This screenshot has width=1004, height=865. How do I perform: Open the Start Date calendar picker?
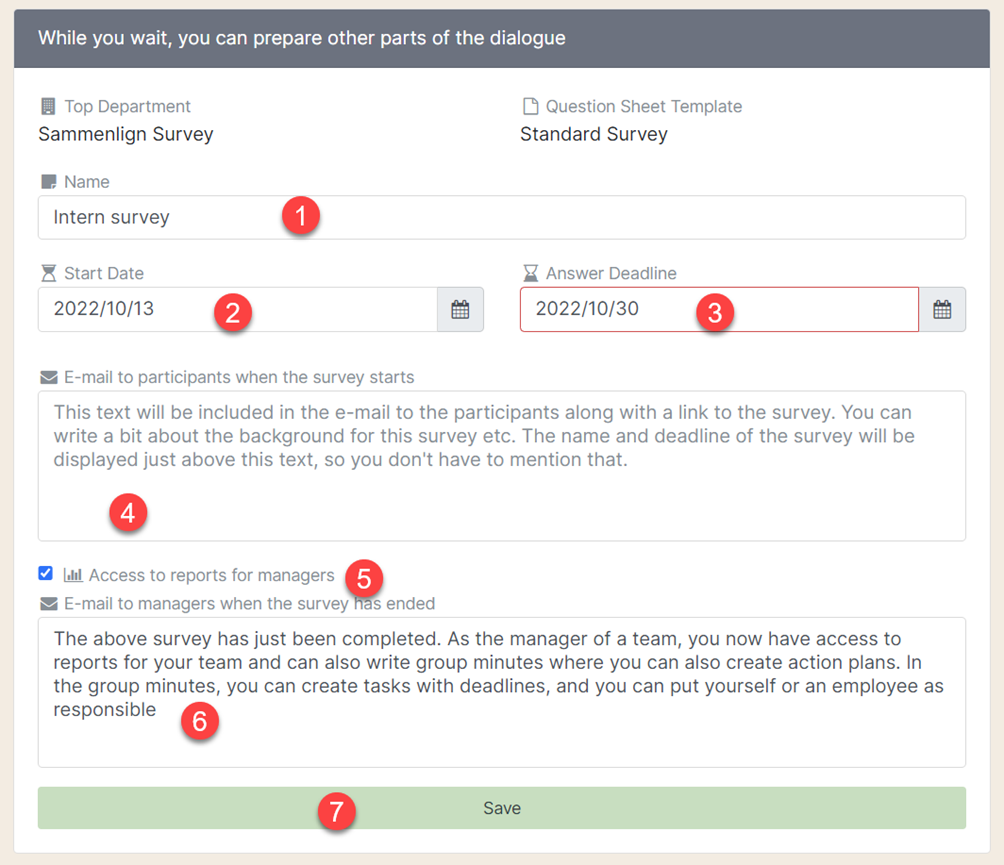click(460, 309)
